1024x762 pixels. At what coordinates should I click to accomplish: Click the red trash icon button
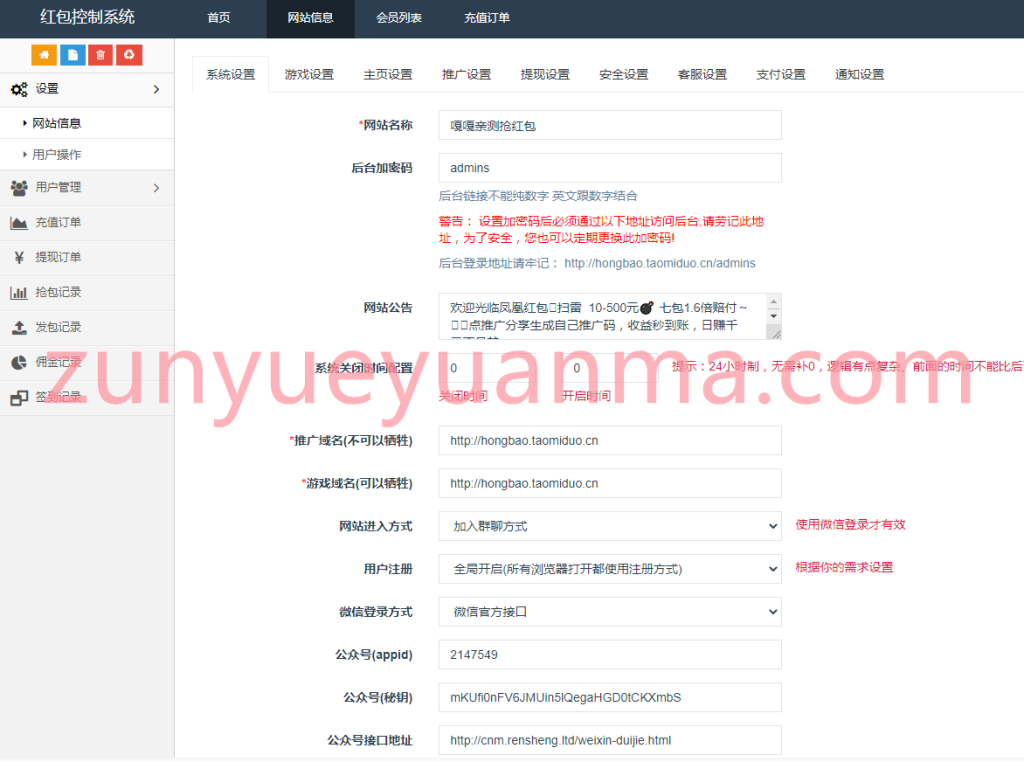(x=101, y=55)
